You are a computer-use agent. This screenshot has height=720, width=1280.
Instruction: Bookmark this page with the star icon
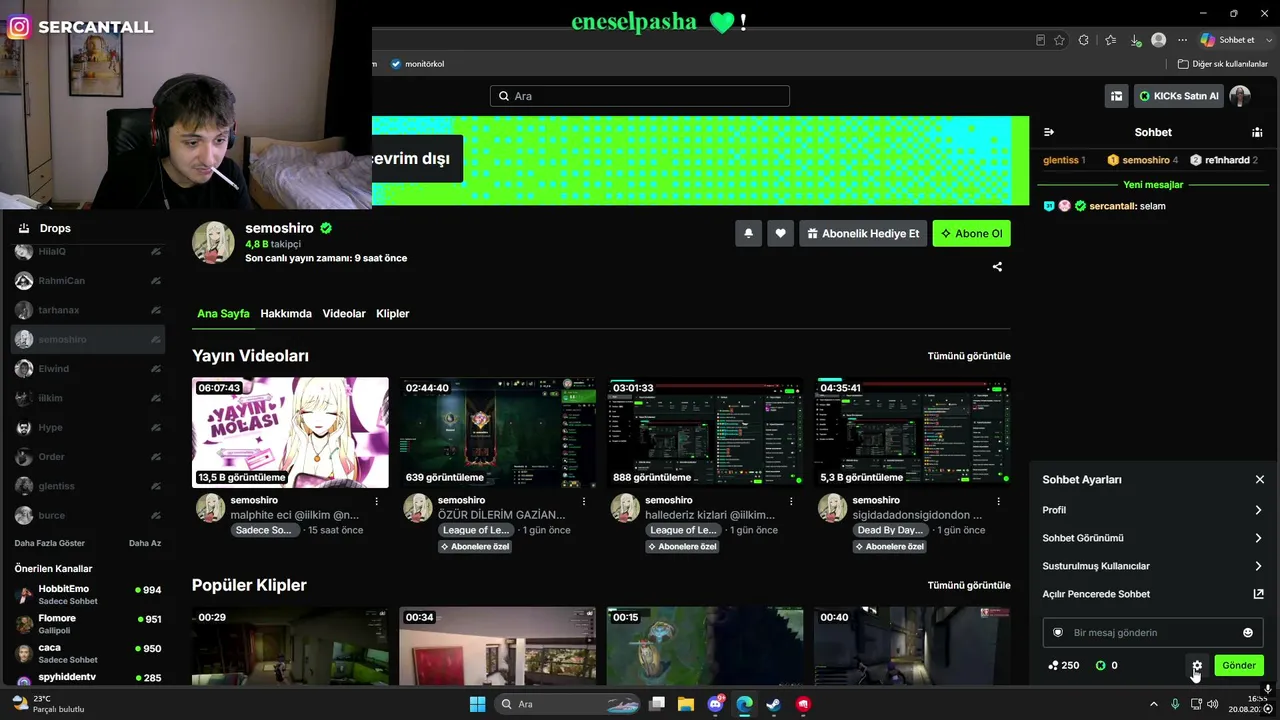point(1060,40)
